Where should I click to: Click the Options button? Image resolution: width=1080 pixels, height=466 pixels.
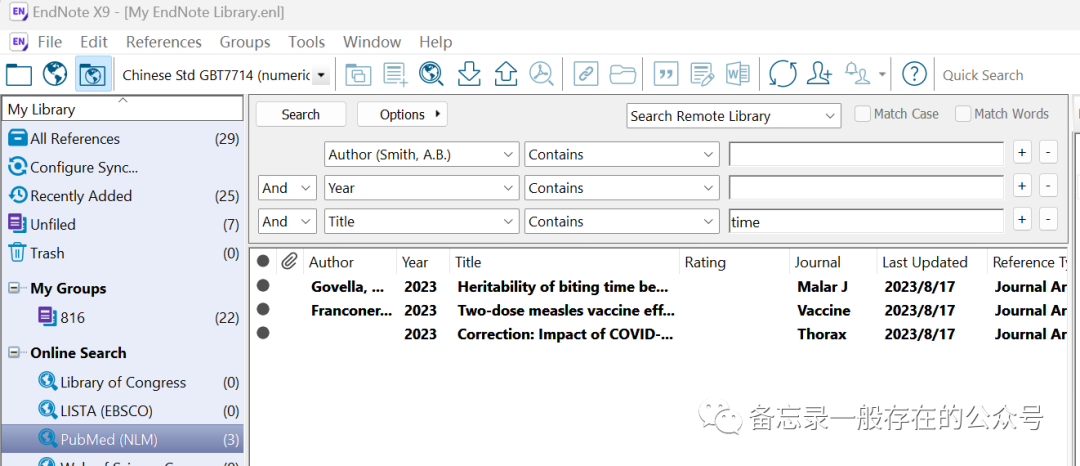402,114
